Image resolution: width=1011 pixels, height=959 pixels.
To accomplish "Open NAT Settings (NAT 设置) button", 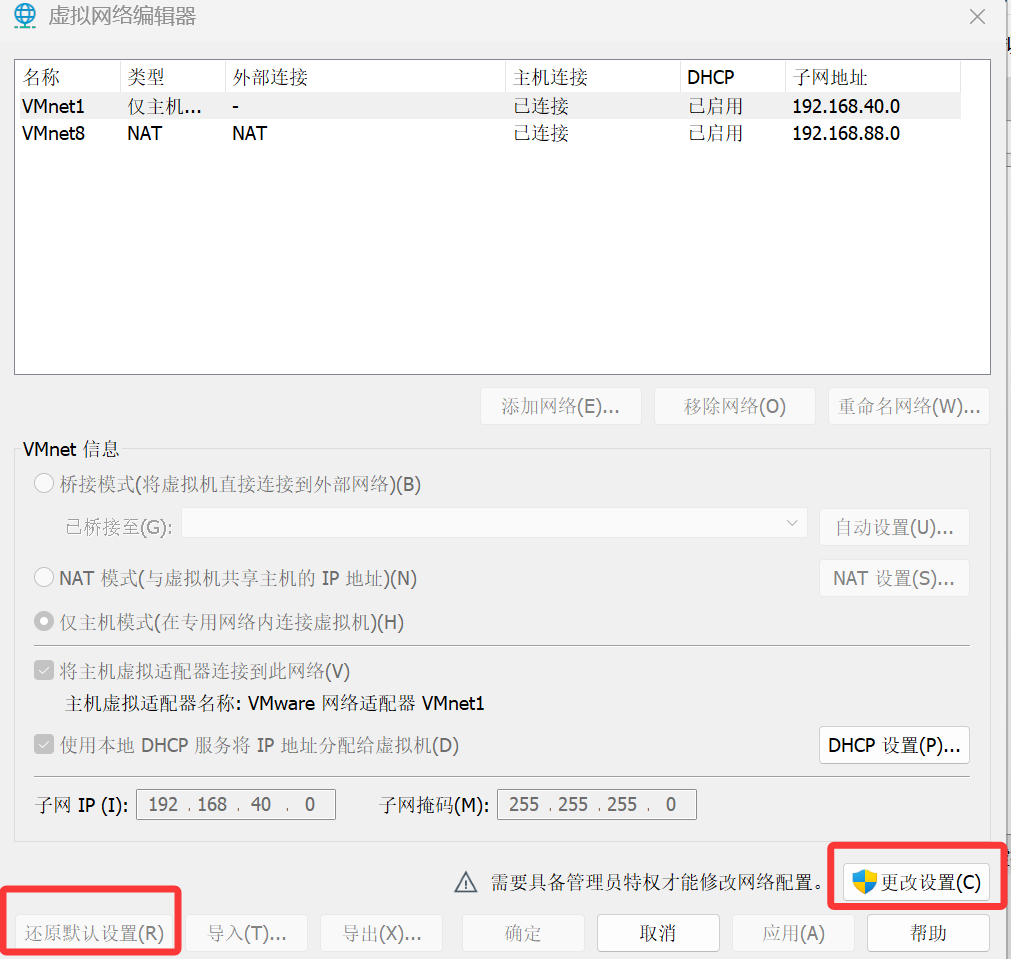I will pos(894,578).
